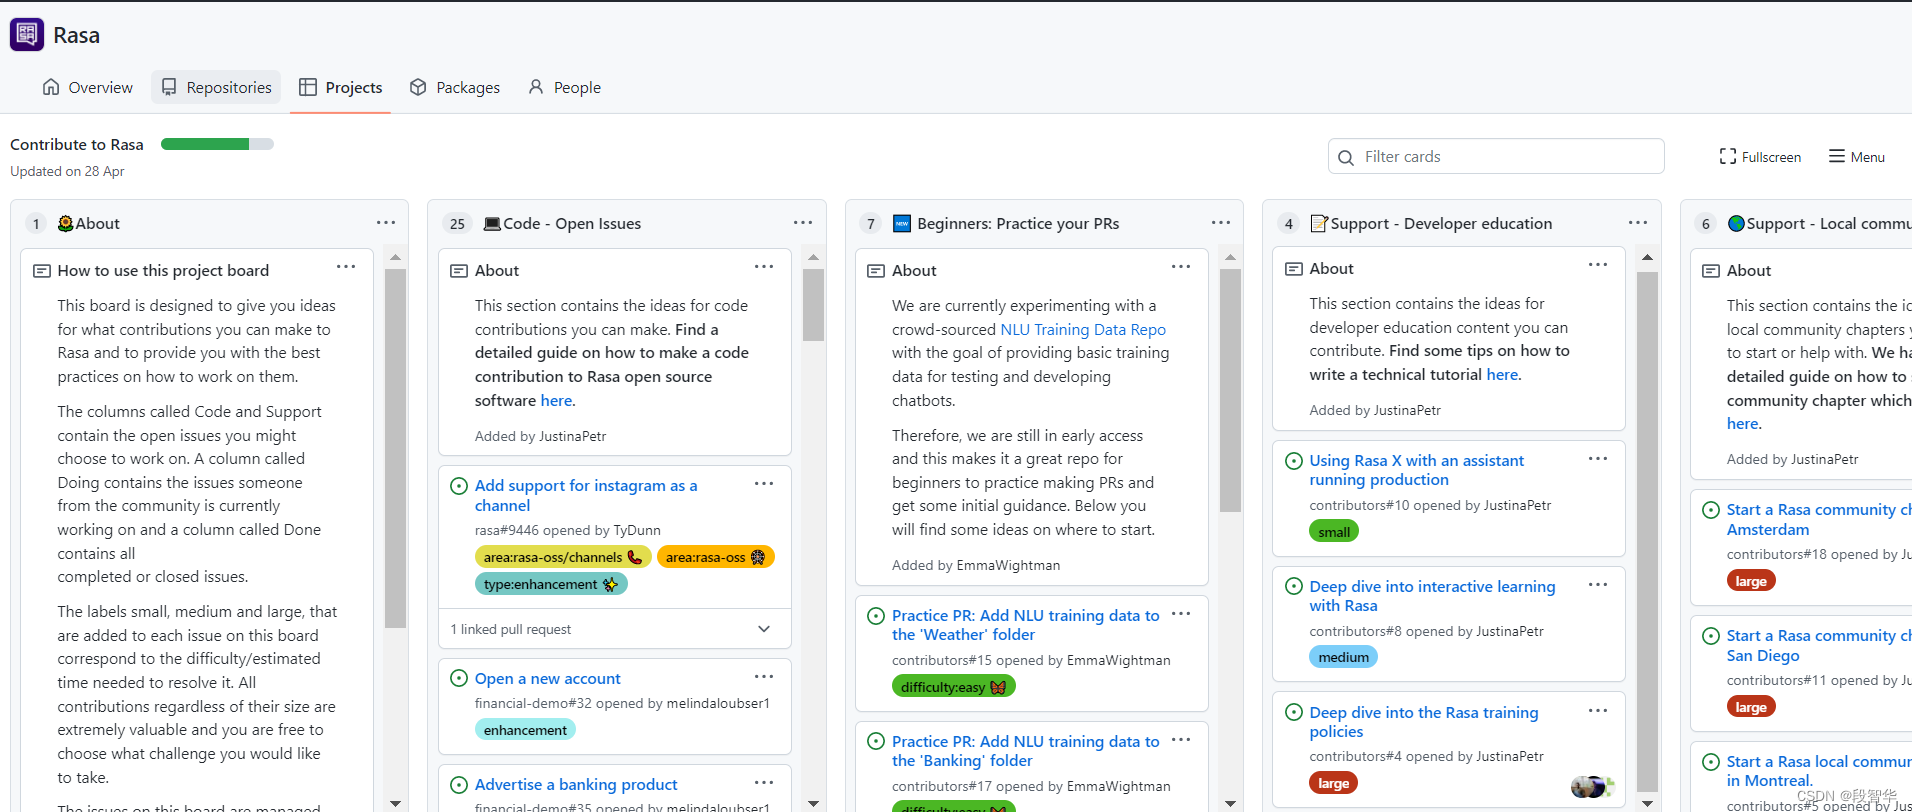The image size is (1912, 812).
Task: Click note icon on Local community About card
Action: 1711,271
